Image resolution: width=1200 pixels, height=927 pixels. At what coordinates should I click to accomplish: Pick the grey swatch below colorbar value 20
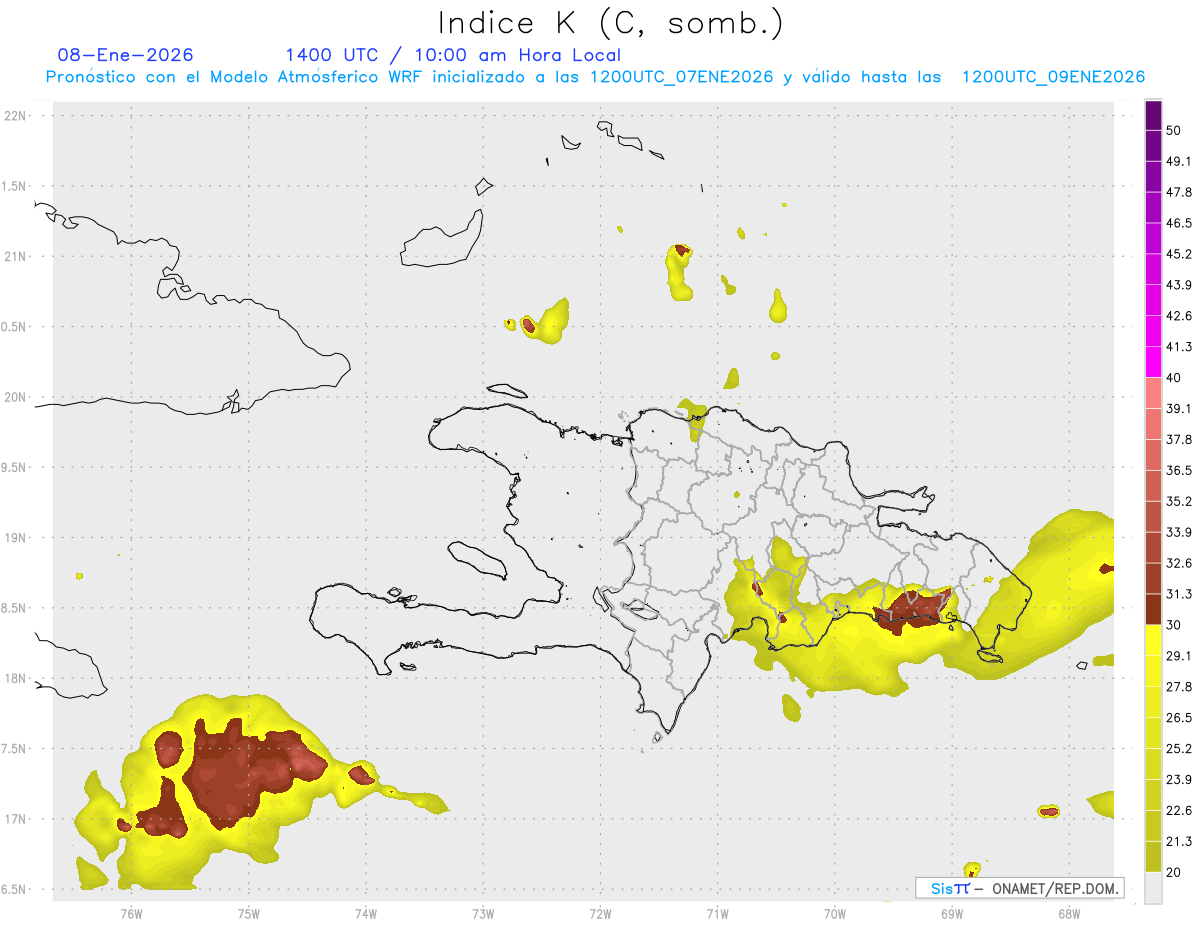(1153, 887)
